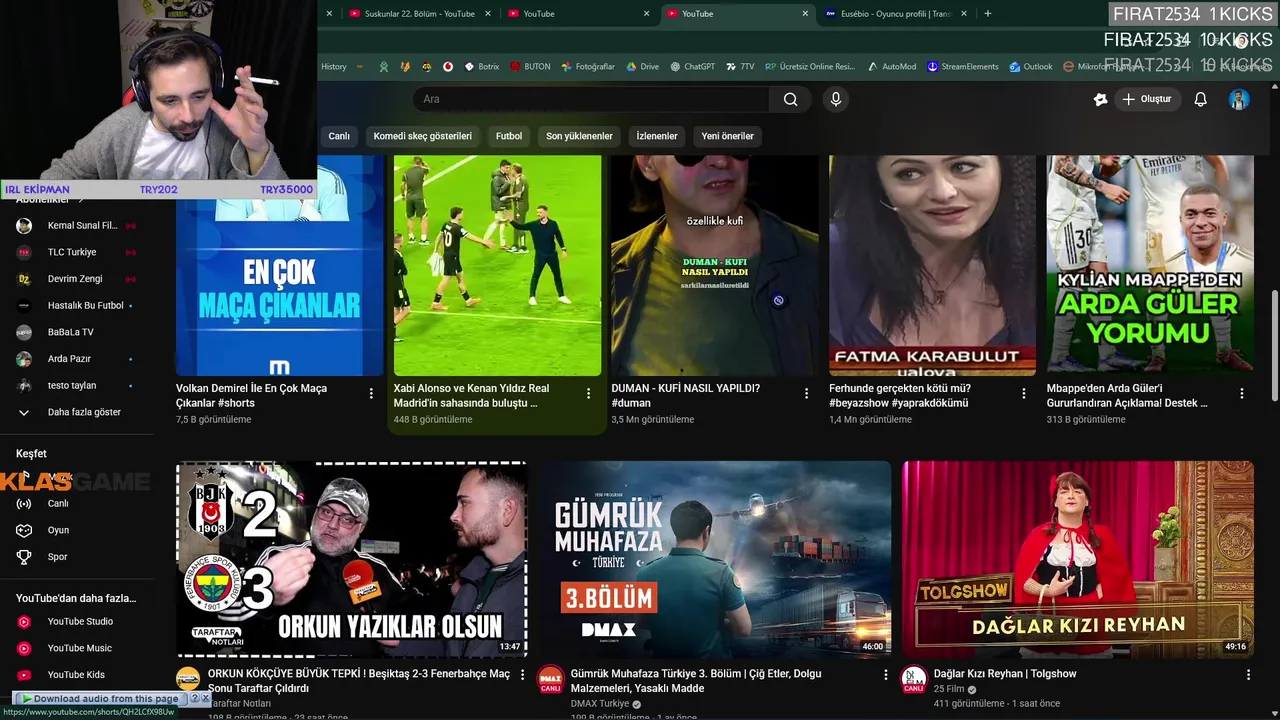Click the Oluştur create button
The image size is (1280, 720).
pos(1147,99)
